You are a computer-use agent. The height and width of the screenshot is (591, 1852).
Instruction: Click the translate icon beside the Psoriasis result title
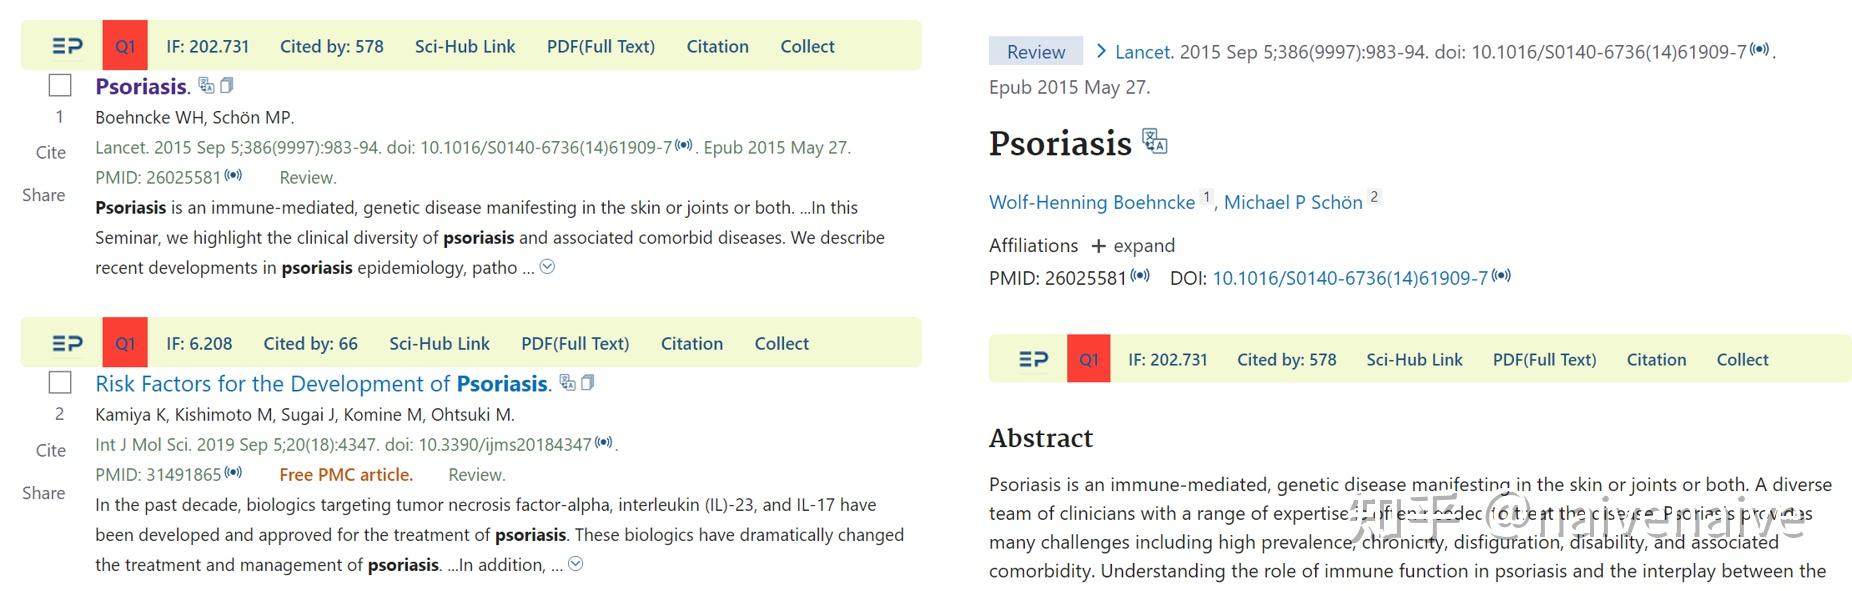pos(206,86)
